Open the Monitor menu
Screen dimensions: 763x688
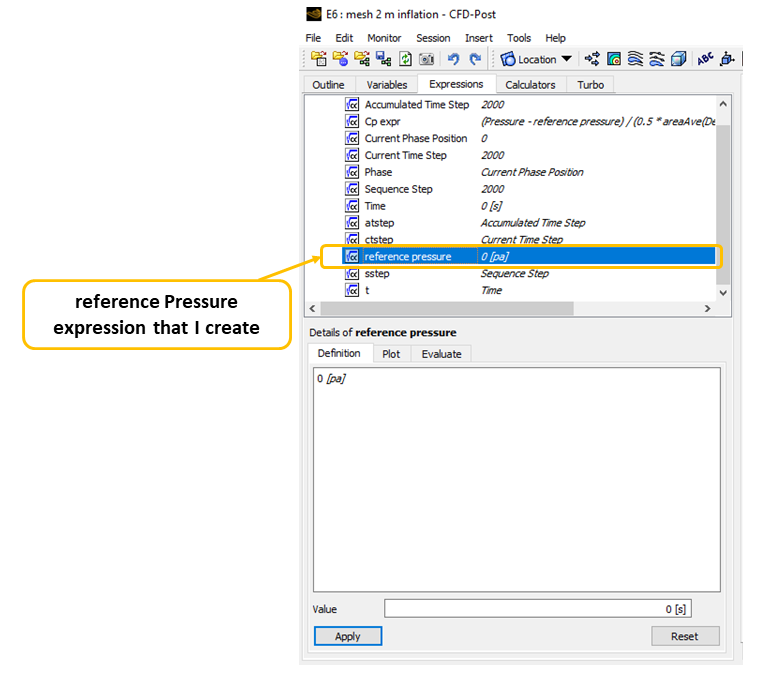pyautogui.click(x=384, y=38)
